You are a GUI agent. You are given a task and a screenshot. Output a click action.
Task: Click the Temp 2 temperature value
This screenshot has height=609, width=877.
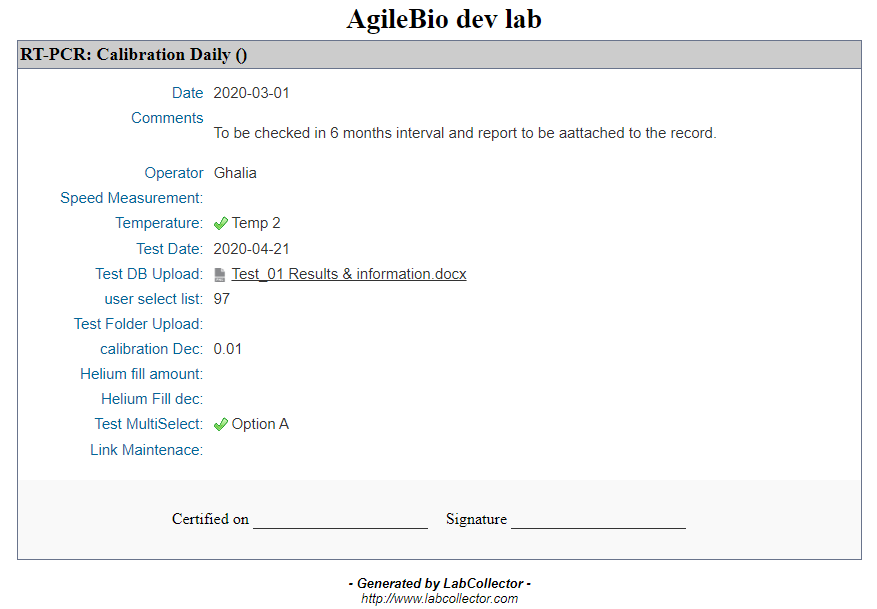(x=256, y=223)
